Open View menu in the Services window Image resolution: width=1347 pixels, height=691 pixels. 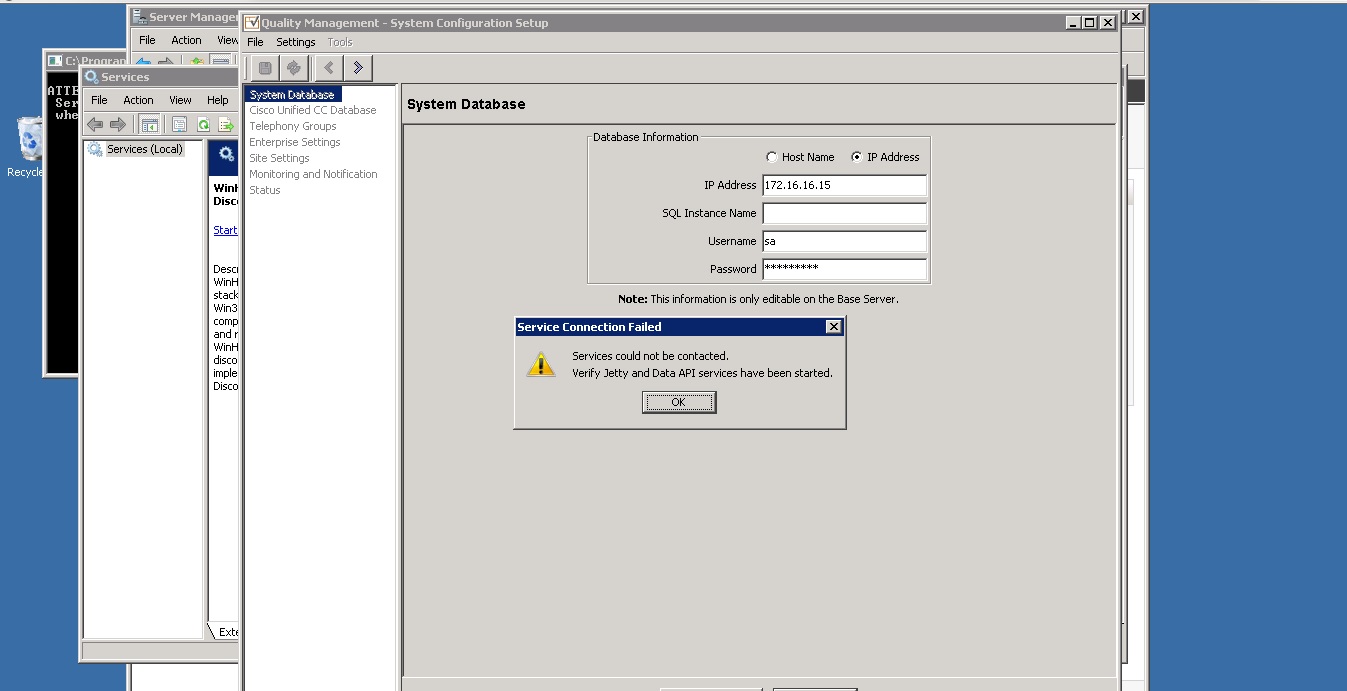click(180, 100)
